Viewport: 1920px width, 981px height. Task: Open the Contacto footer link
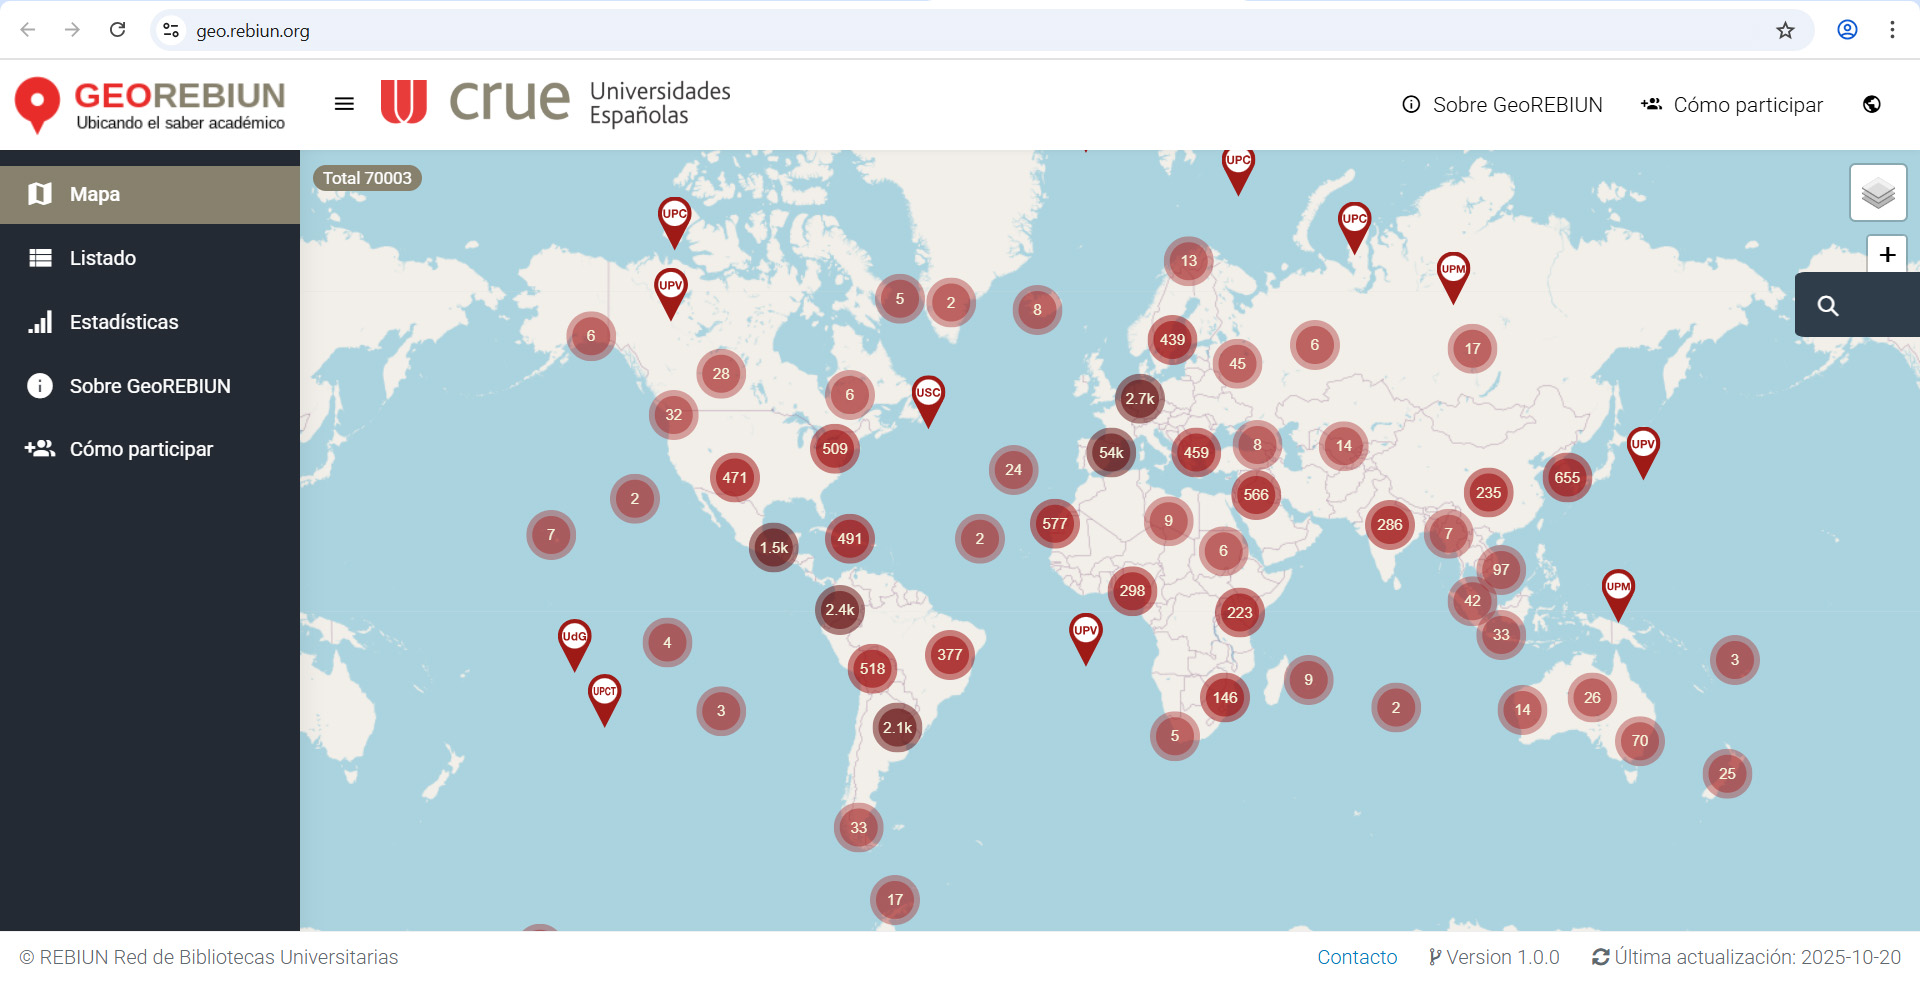1356,957
